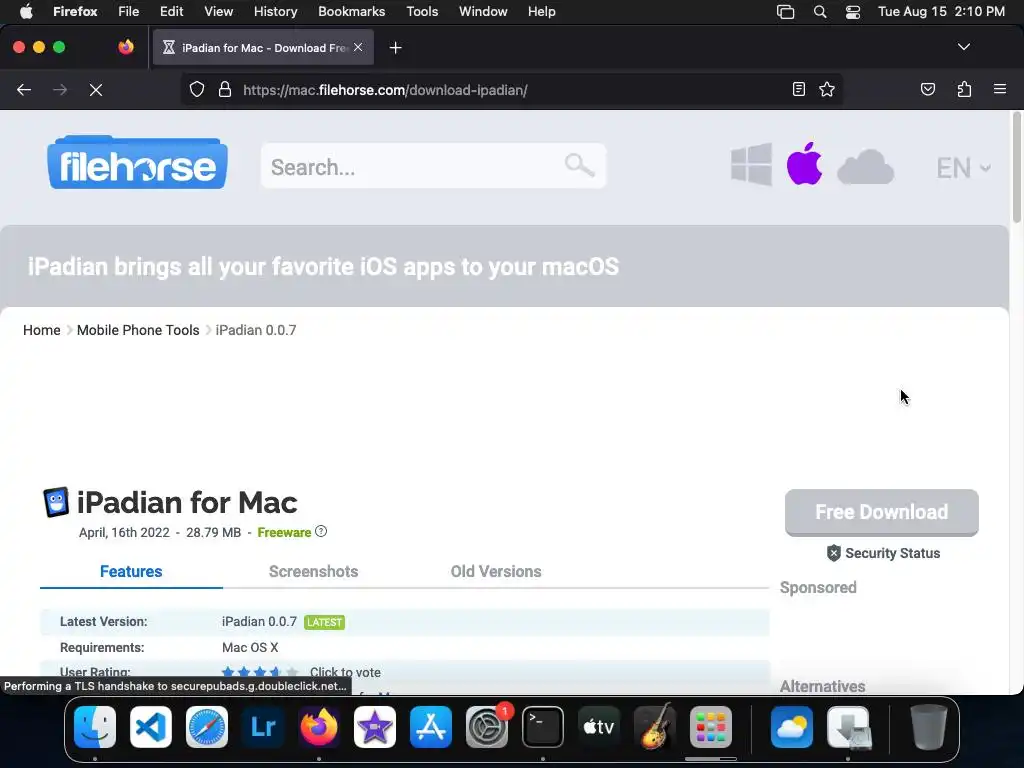This screenshot has width=1024, height=768.
Task: Click the iPadian app icon beside title
Action: [56, 502]
